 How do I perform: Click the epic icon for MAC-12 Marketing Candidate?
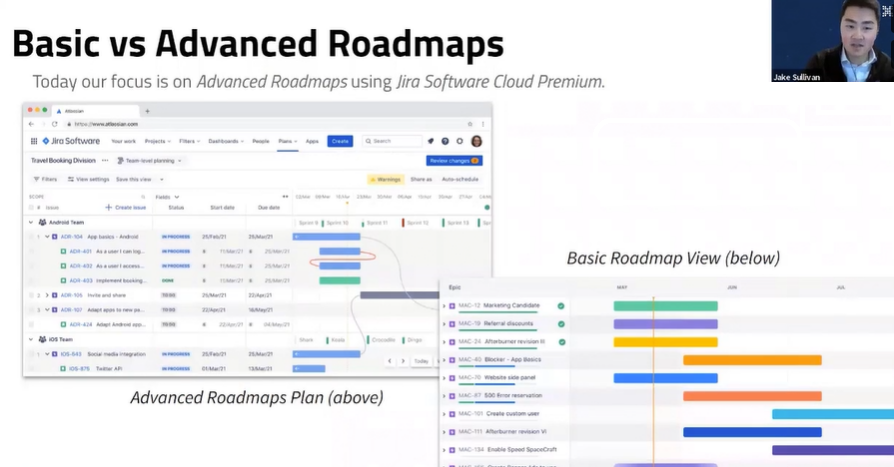pos(452,306)
